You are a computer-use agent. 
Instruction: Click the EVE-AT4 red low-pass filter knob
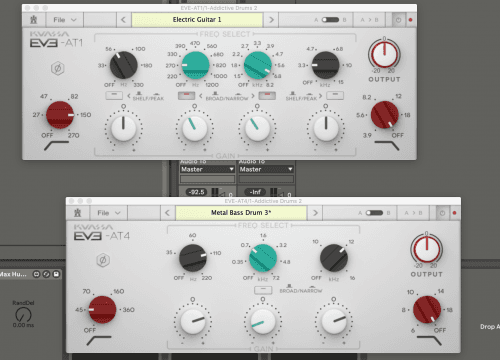(427, 310)
